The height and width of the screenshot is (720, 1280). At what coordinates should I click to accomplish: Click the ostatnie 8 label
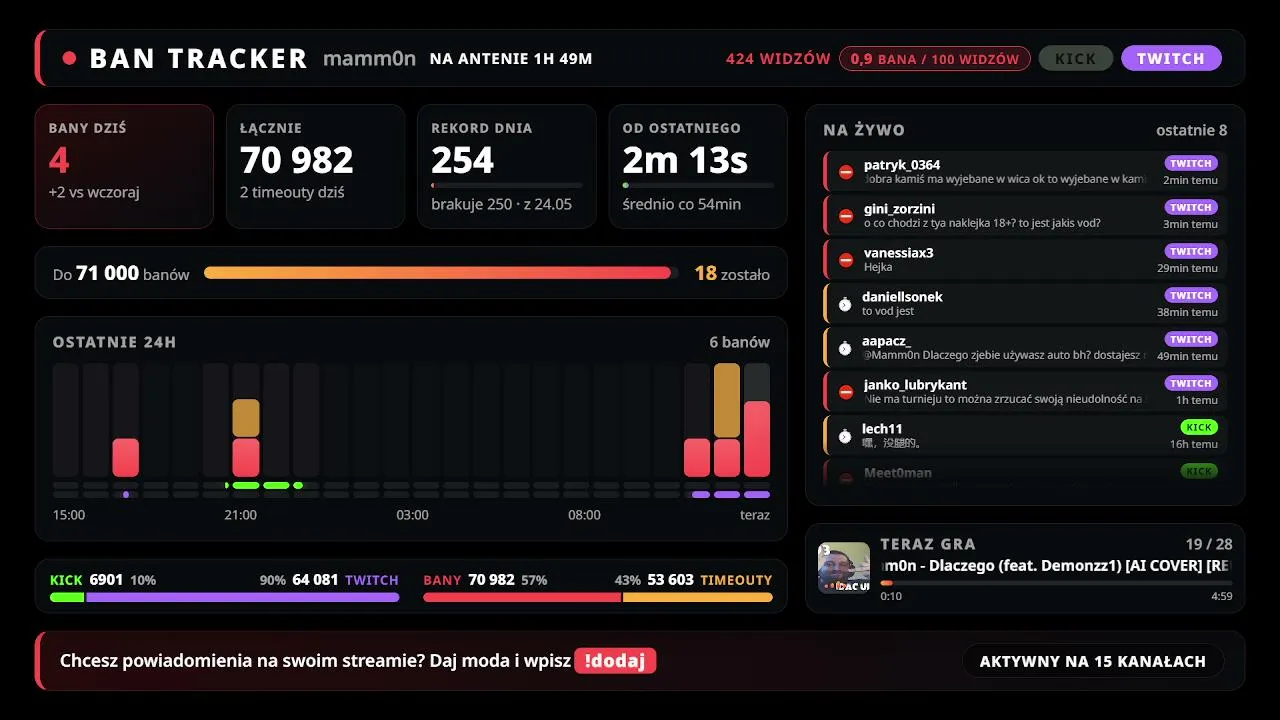point(1192,130)
